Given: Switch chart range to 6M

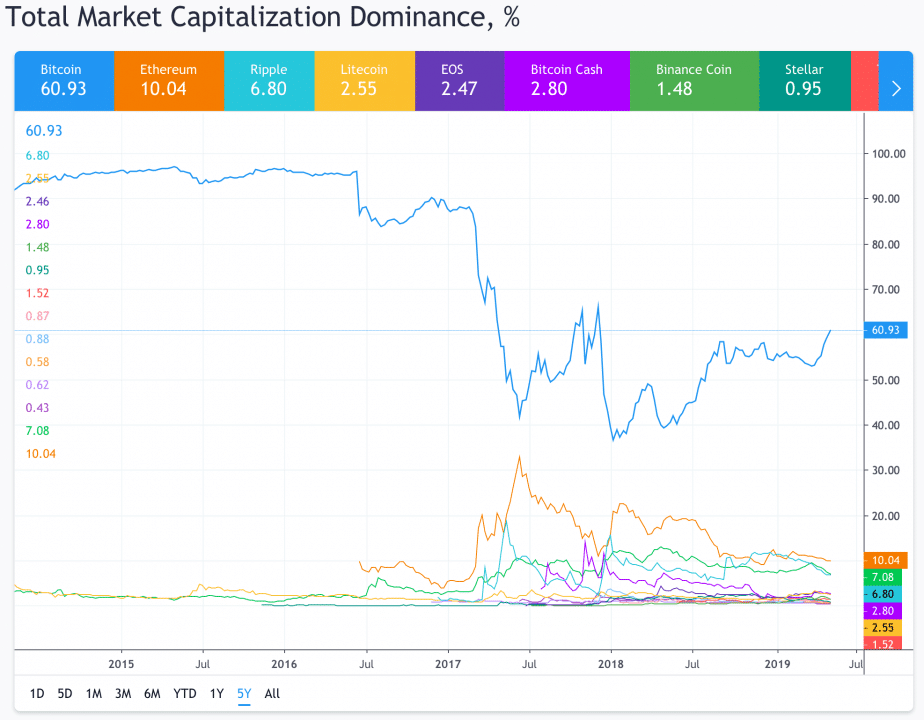Looking at the screenshot, I should click(x=152, y=693).
